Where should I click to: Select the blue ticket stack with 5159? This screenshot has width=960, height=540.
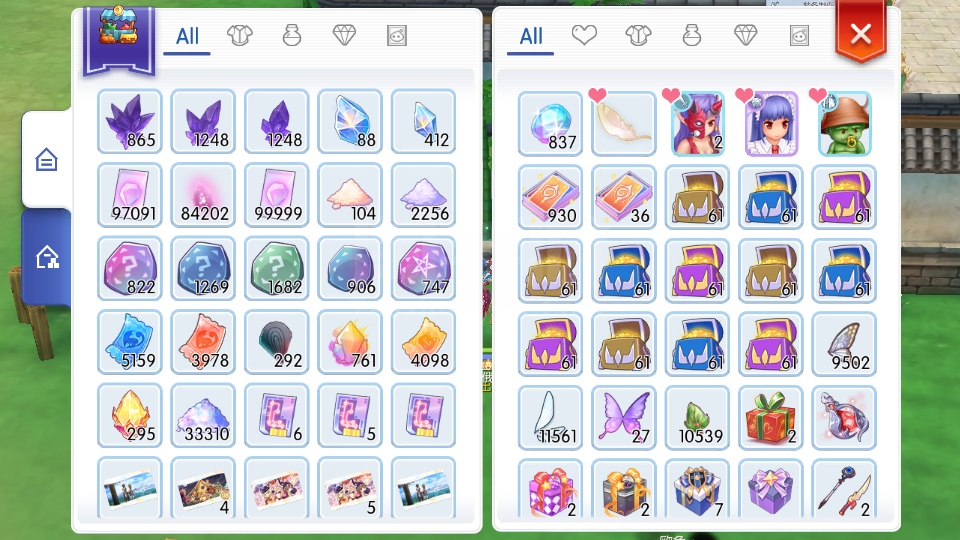(x=130, y=342)
